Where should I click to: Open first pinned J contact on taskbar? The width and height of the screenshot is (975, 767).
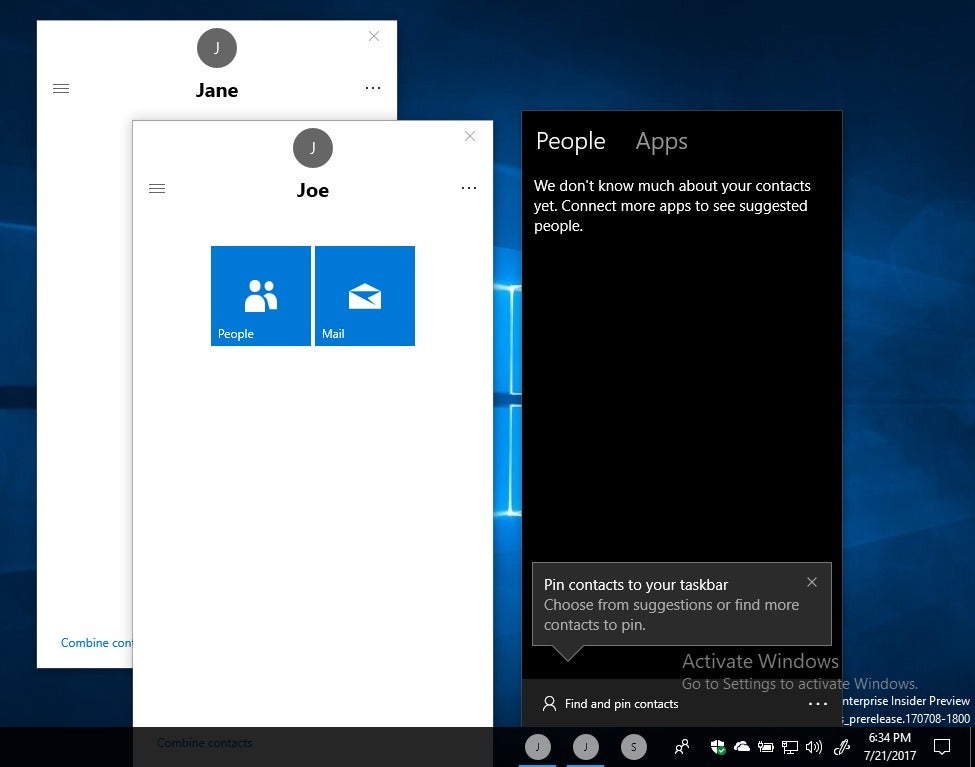coord(538,746)
